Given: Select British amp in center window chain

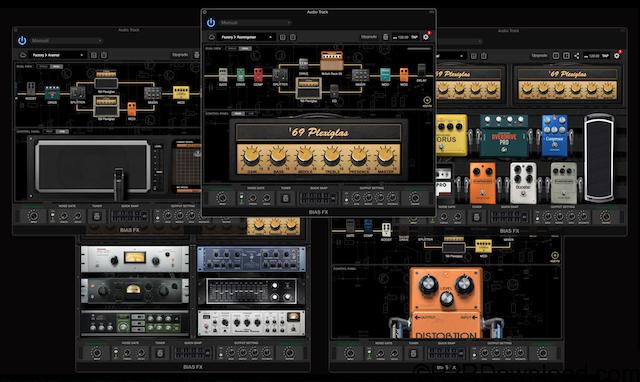Looking at the screenshot, I should pos(331,61).
